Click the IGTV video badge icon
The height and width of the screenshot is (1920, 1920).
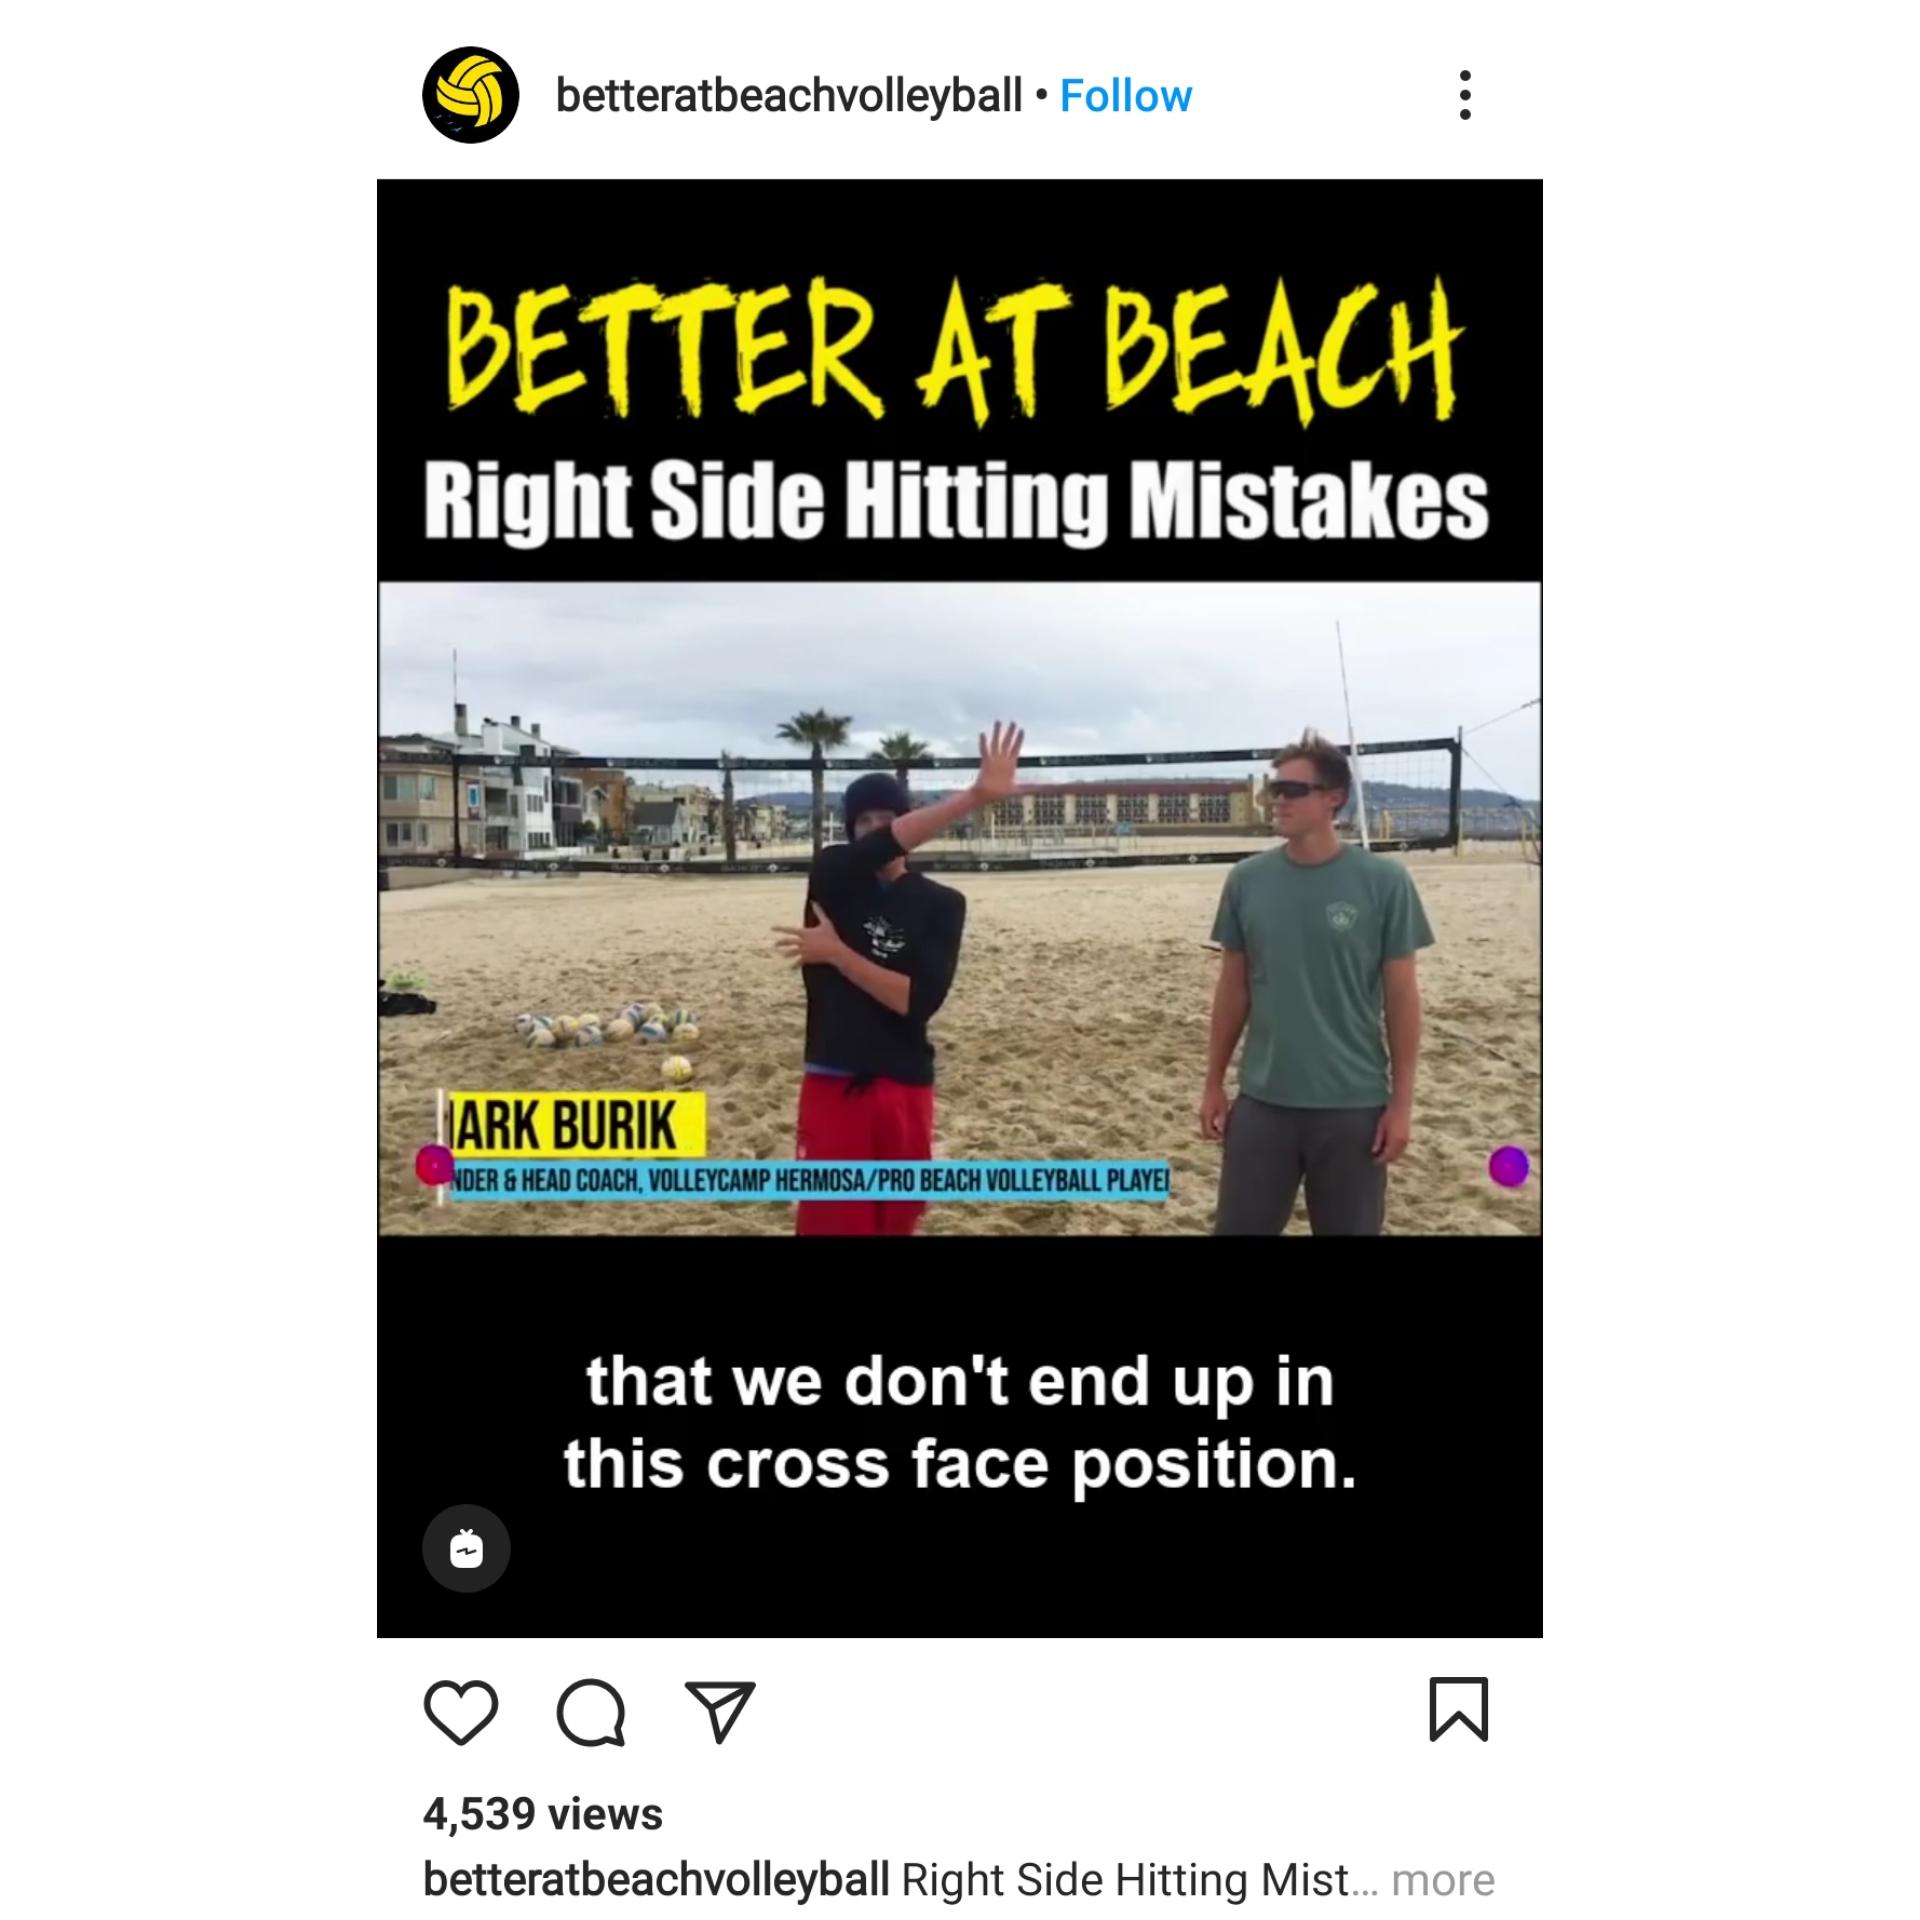tap(466, 1549)
